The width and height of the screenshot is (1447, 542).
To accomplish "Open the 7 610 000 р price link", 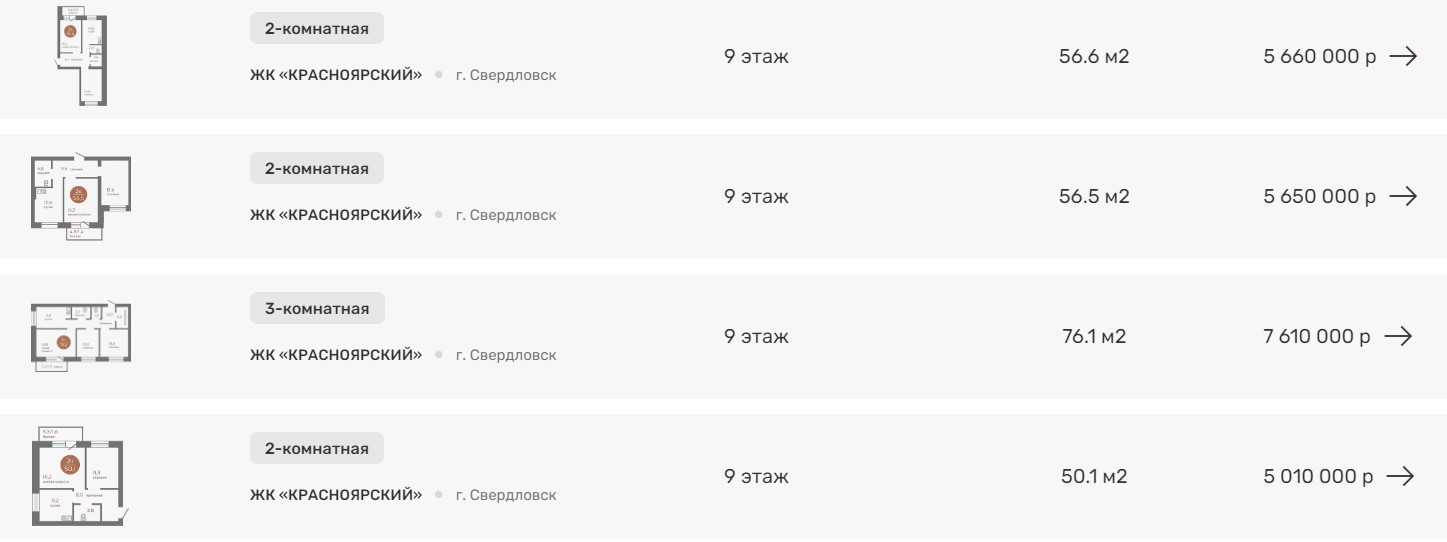I will [x=1316, y=336].
